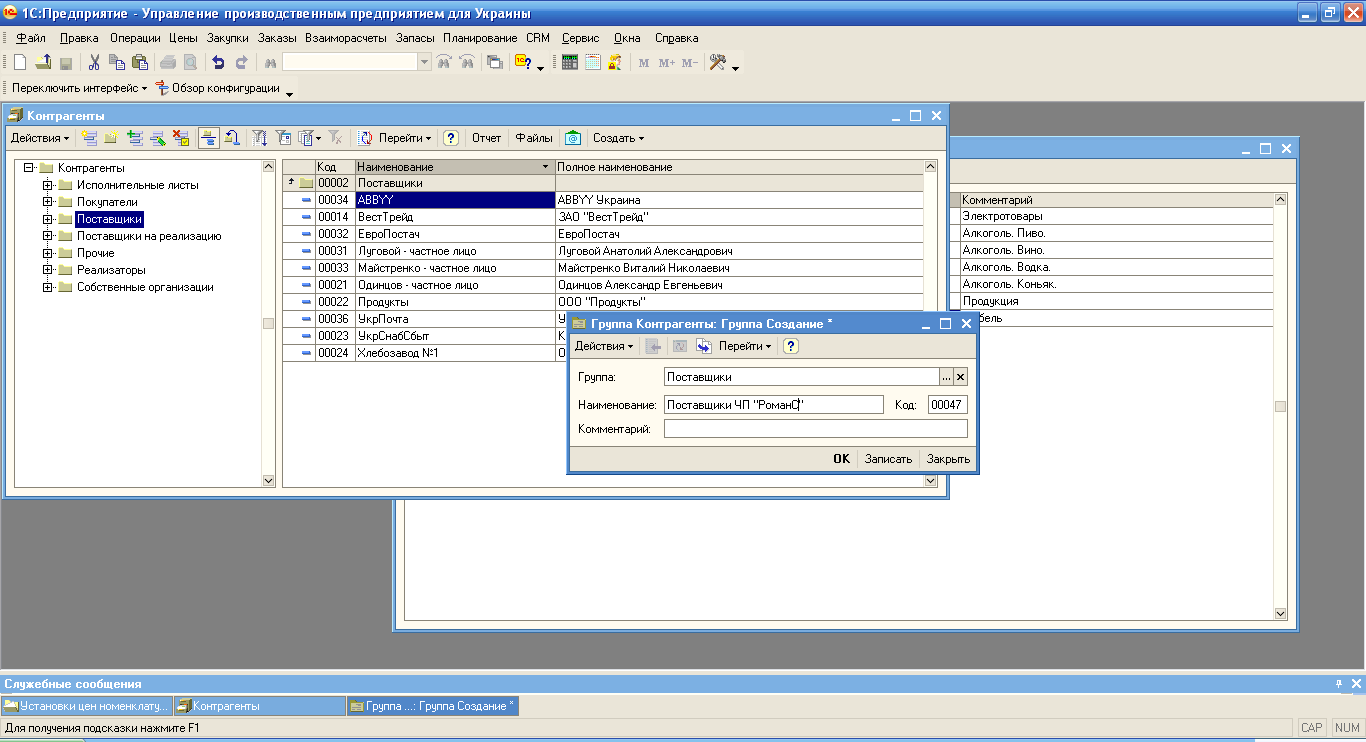Click the envelope @ email icon
This screenshot has height=742, width=1366.
coord(573,138)
